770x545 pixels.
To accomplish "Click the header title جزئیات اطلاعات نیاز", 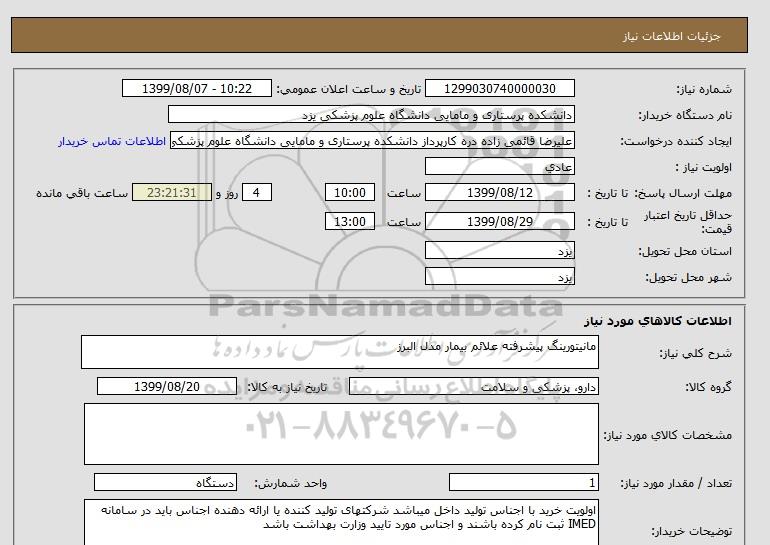I will (x=671, y=36).
